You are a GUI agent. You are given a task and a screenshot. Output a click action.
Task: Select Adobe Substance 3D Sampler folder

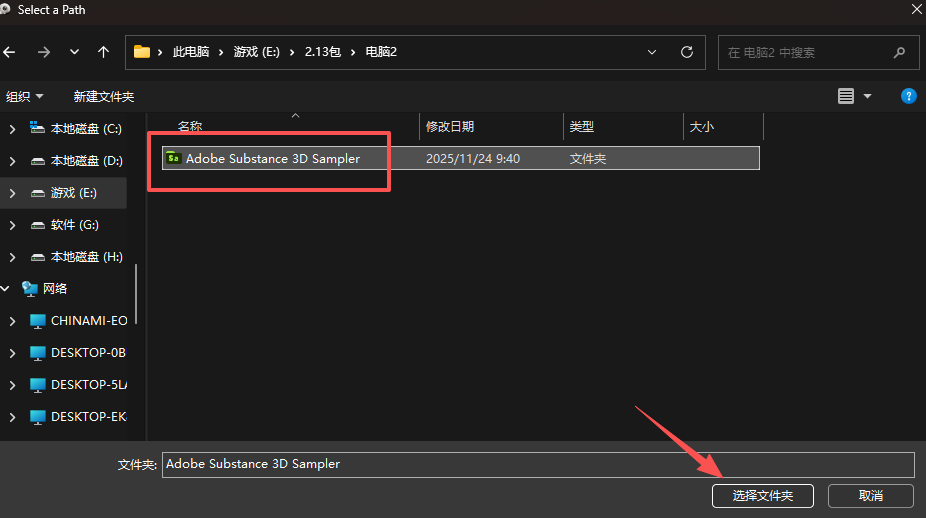point(461,158)
